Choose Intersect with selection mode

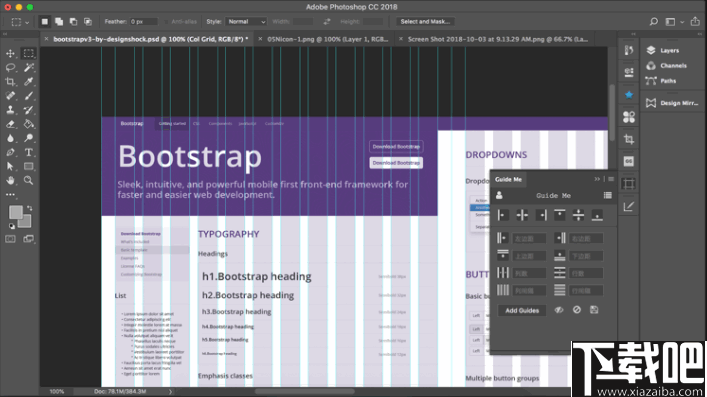point(88,22)
